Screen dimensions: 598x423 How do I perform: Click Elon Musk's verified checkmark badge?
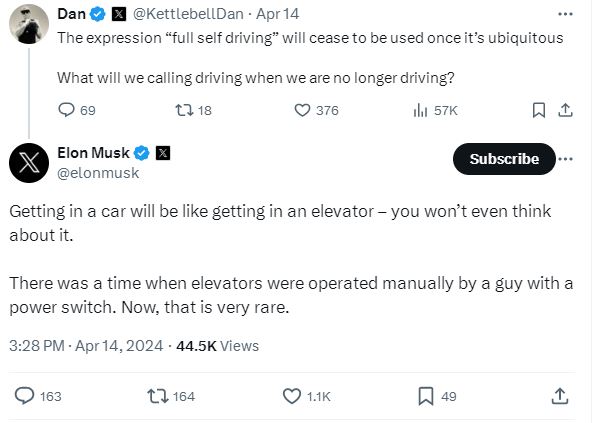(141, 153)
